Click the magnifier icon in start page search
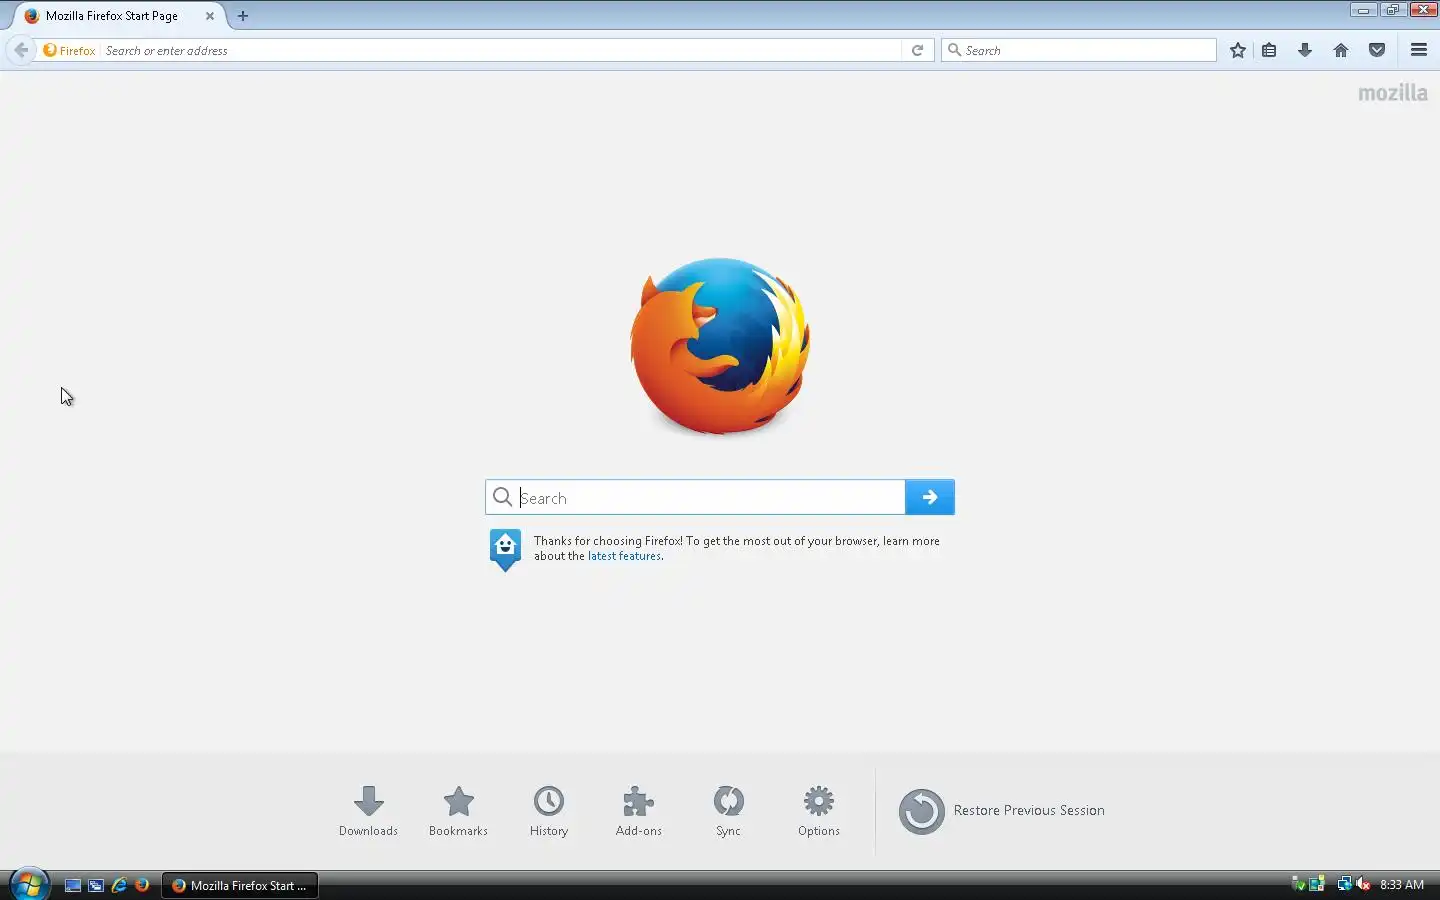The width and height of the screenshot is (1440, 900). (x=503, y=497)
